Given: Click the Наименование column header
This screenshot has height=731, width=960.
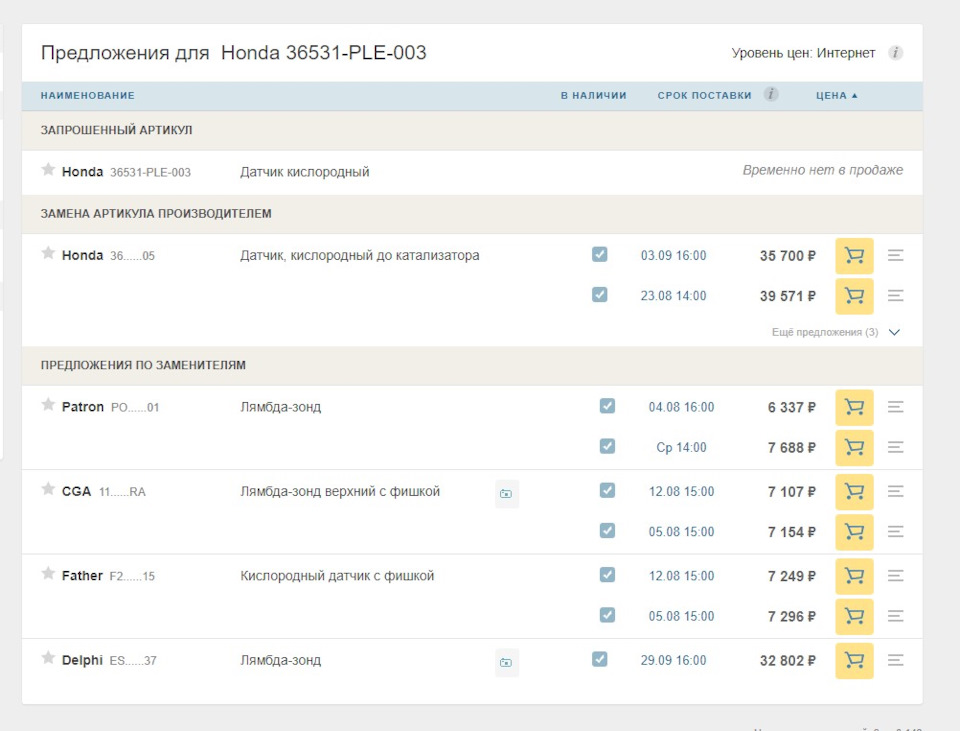Looking at the screenshot, I should (x=88, y=96).
